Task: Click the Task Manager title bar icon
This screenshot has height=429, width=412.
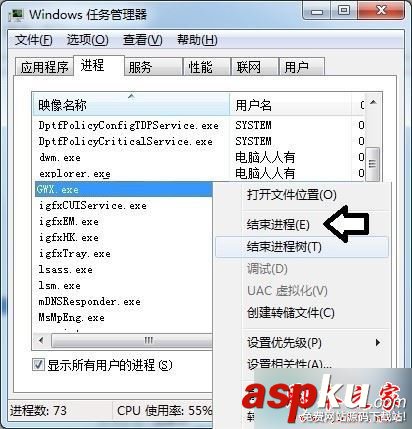Action: point(17,15)
